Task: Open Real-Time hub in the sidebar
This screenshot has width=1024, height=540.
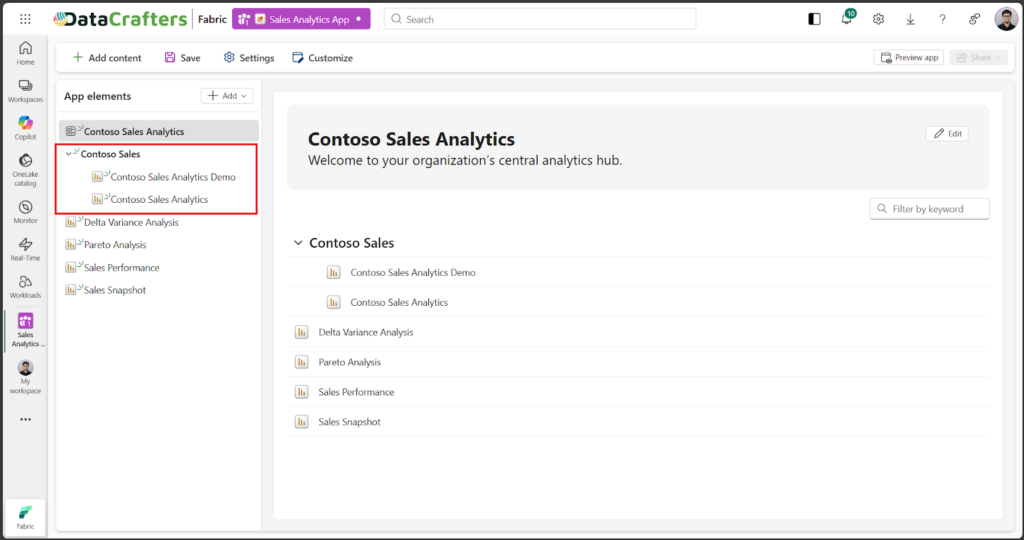Action: 25,249
